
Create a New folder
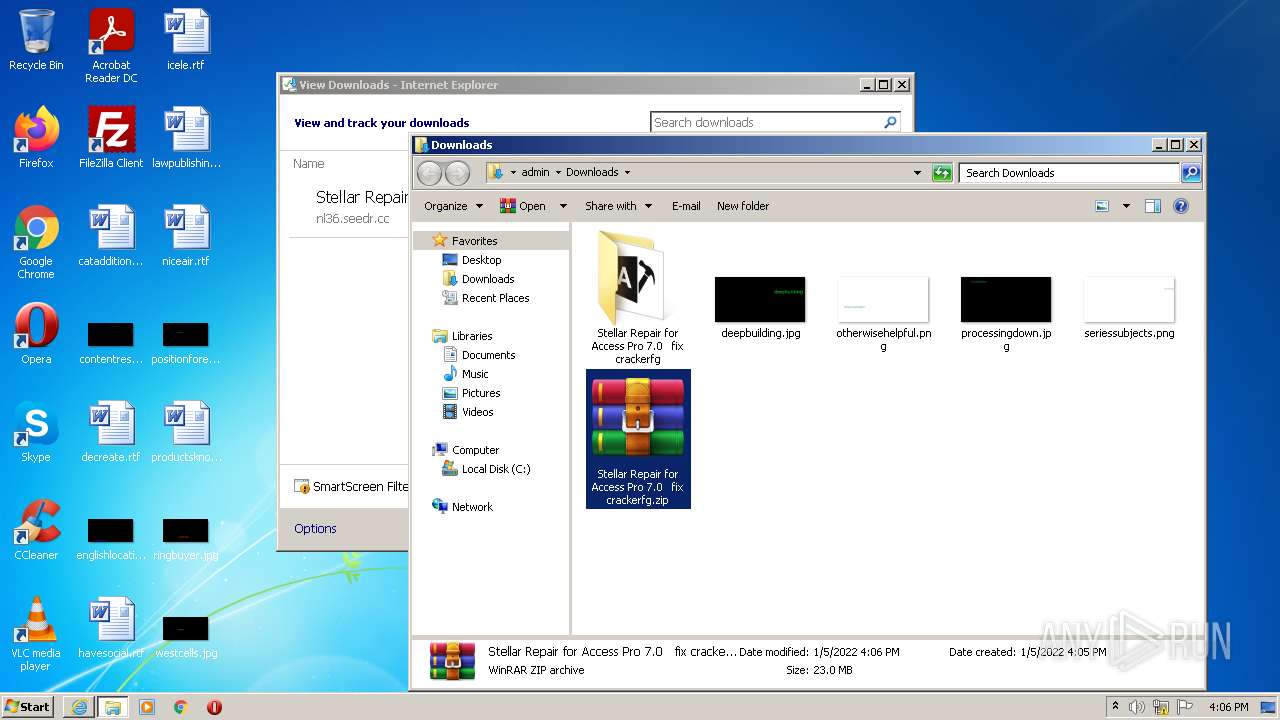(x=743, y=206)
